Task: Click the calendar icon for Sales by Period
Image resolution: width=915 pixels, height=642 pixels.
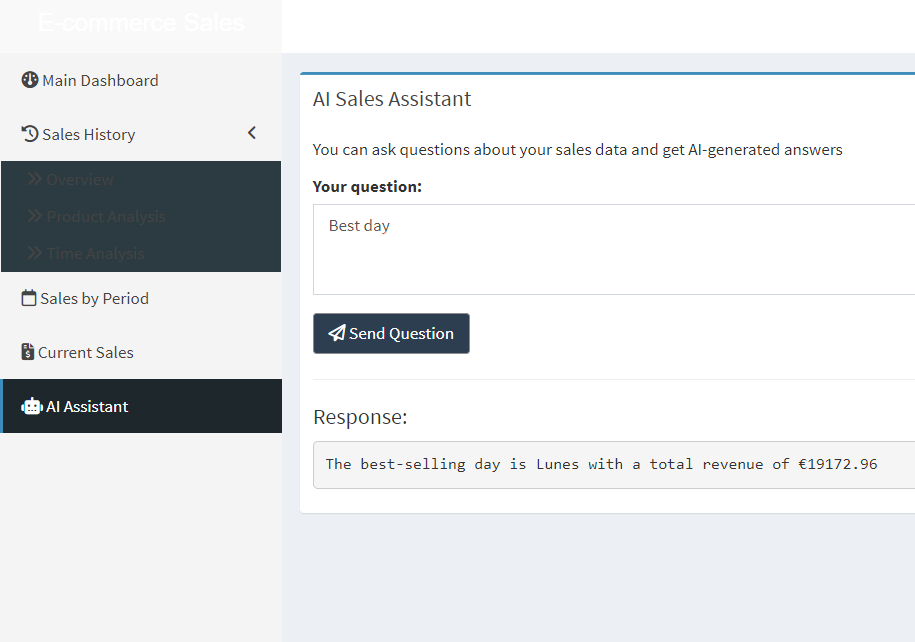Action: [x=29, y=298]
